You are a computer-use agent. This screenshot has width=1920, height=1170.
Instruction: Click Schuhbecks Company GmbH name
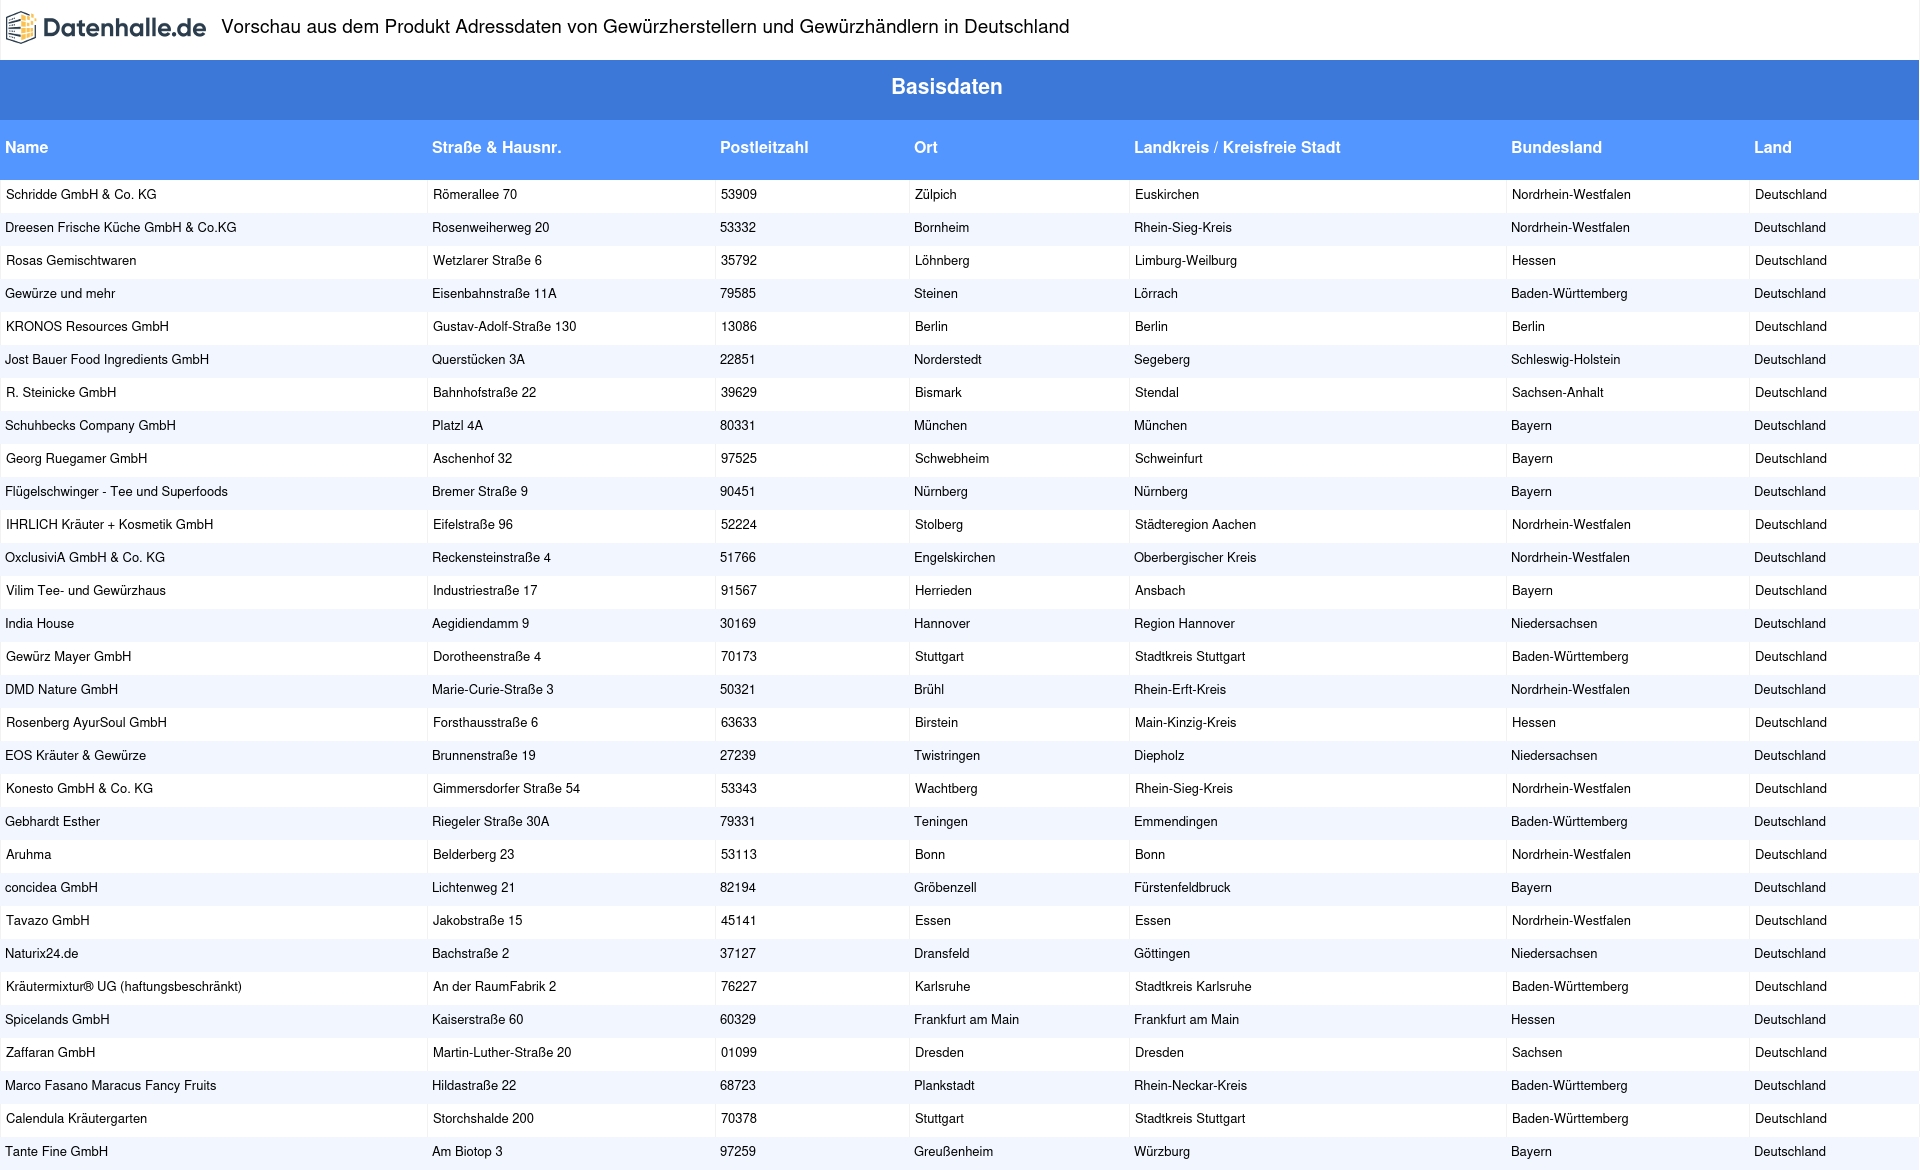pyautogui.click(x=90, y=426)
